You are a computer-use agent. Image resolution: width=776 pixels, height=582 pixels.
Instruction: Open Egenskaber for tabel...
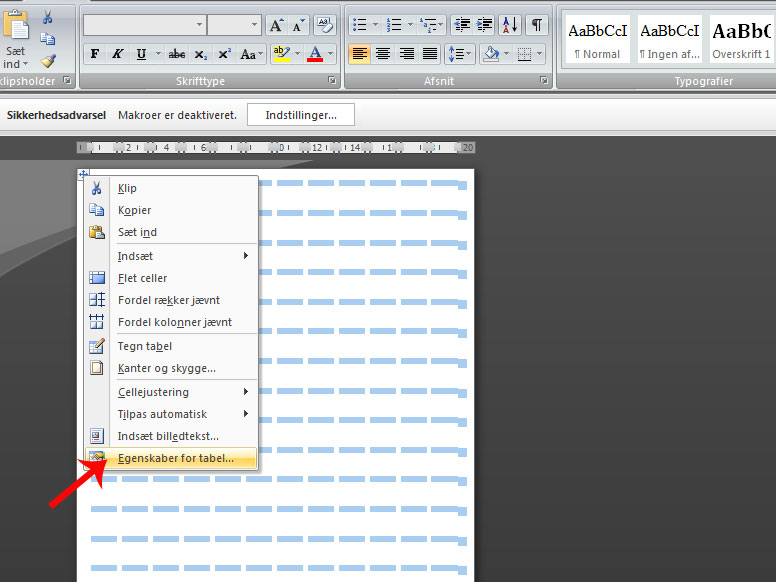(x=171, y=458)
